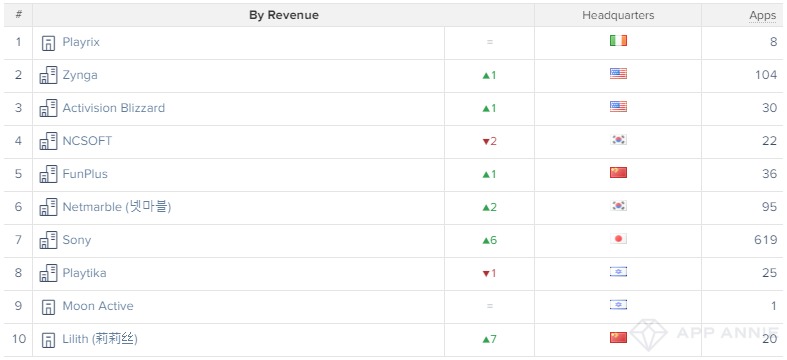Click the Headquarters column header
Viewport: 787px width, 360px height.
tap(618, 15)
